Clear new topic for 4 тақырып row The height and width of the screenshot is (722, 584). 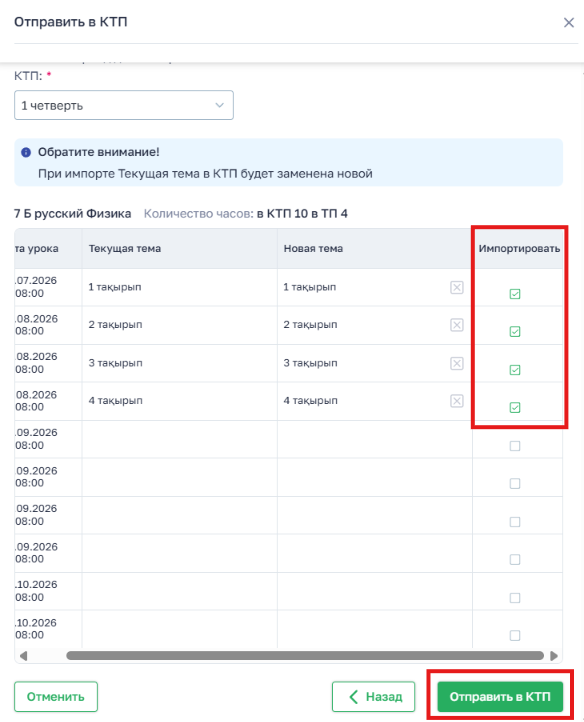pos(456,401)
